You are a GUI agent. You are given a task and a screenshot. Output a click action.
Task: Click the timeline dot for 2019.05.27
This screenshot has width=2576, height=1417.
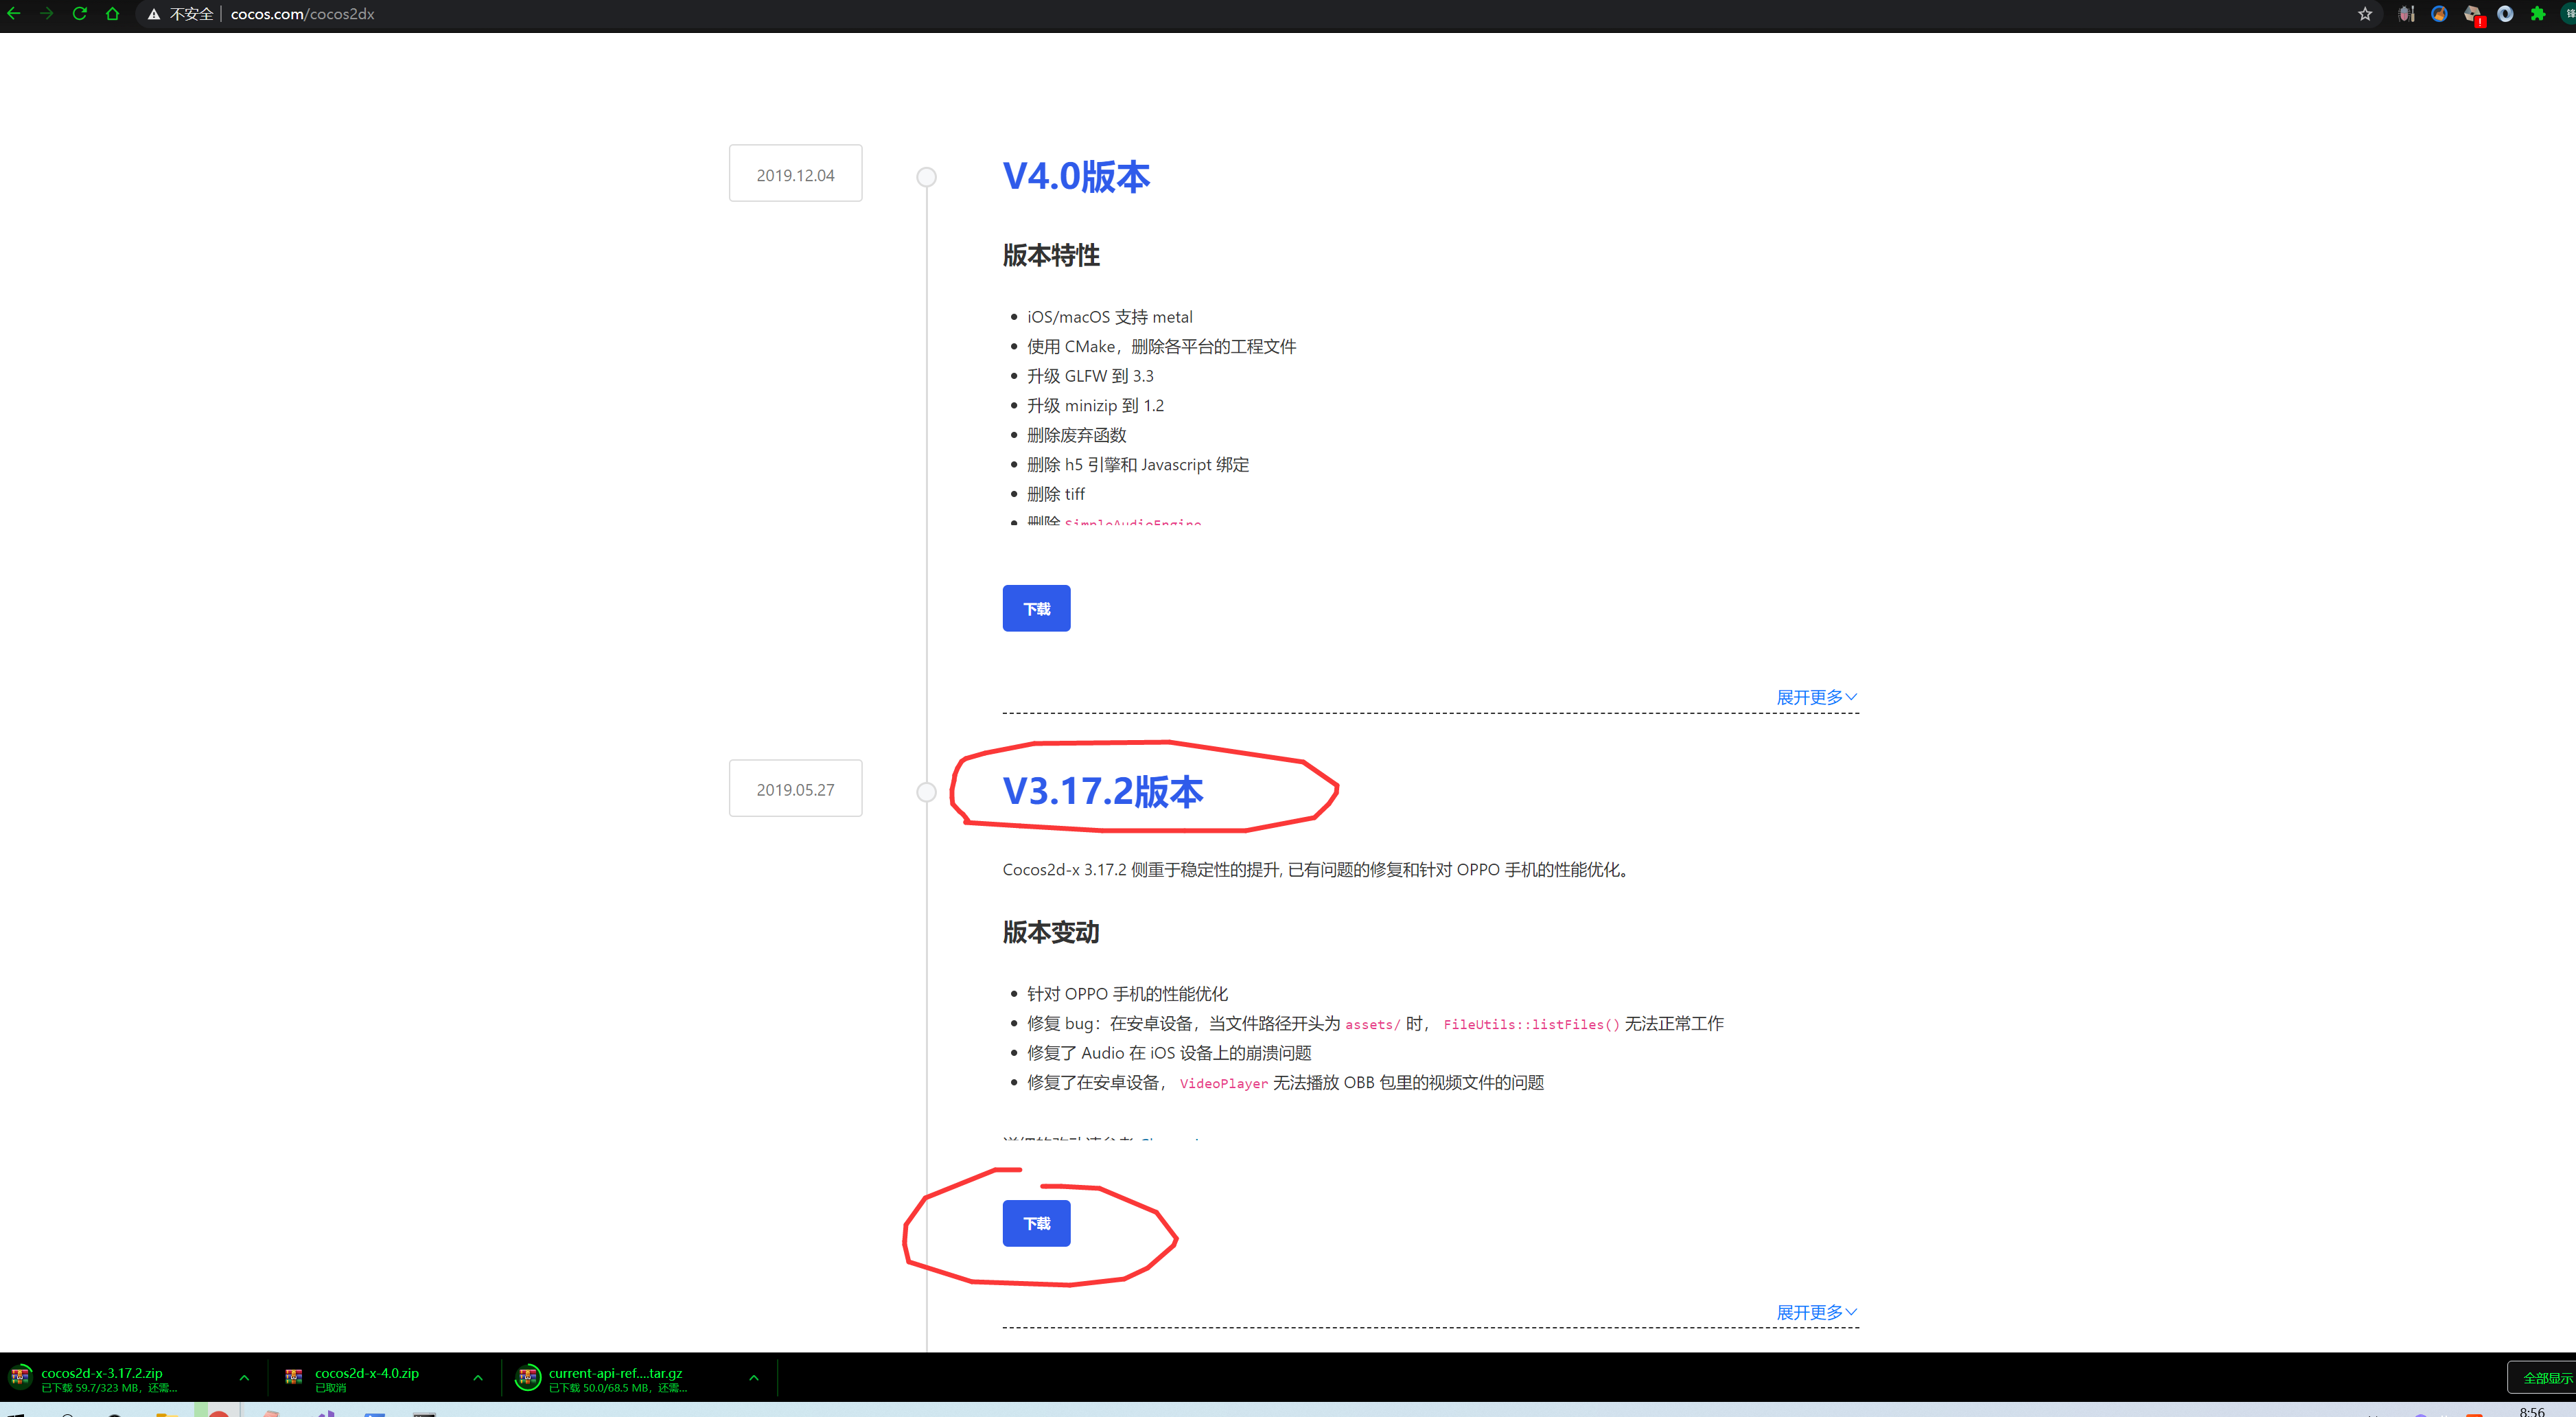927,792
